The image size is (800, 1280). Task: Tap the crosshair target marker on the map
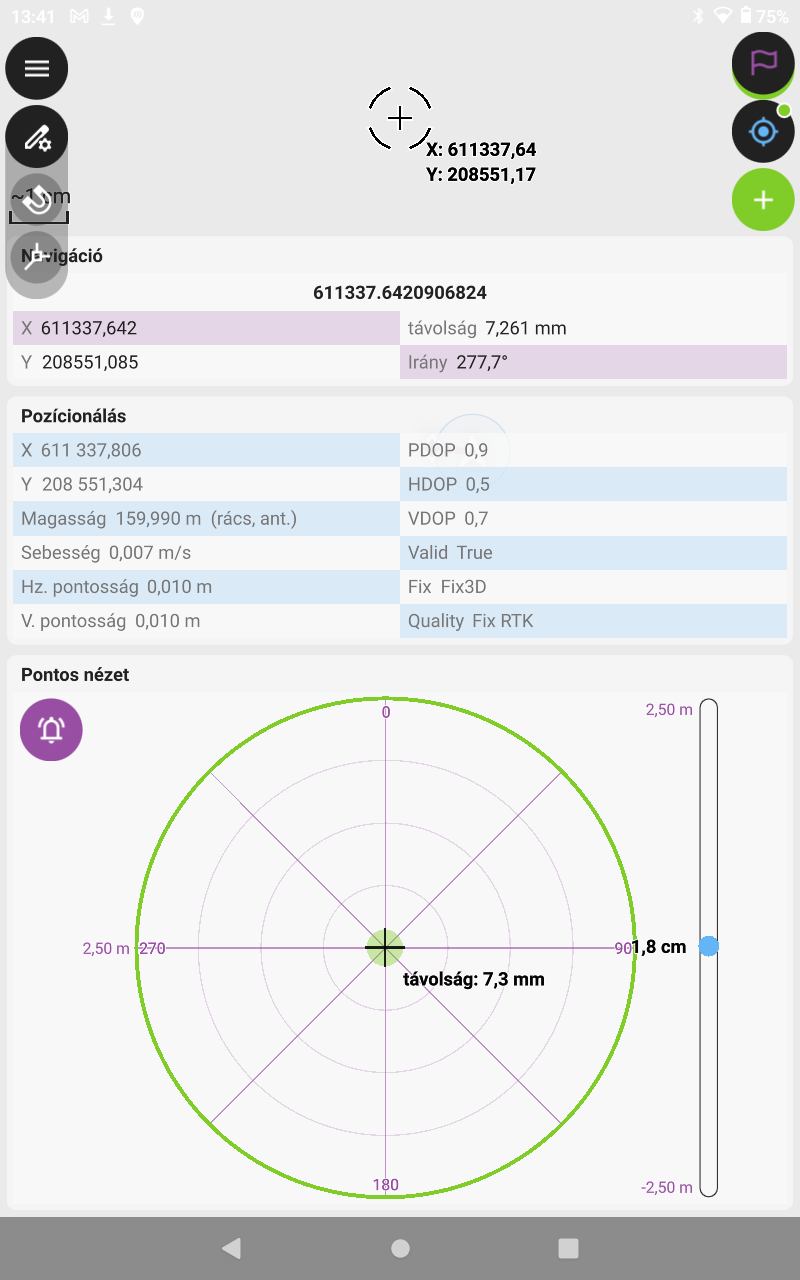coord(400,118)
